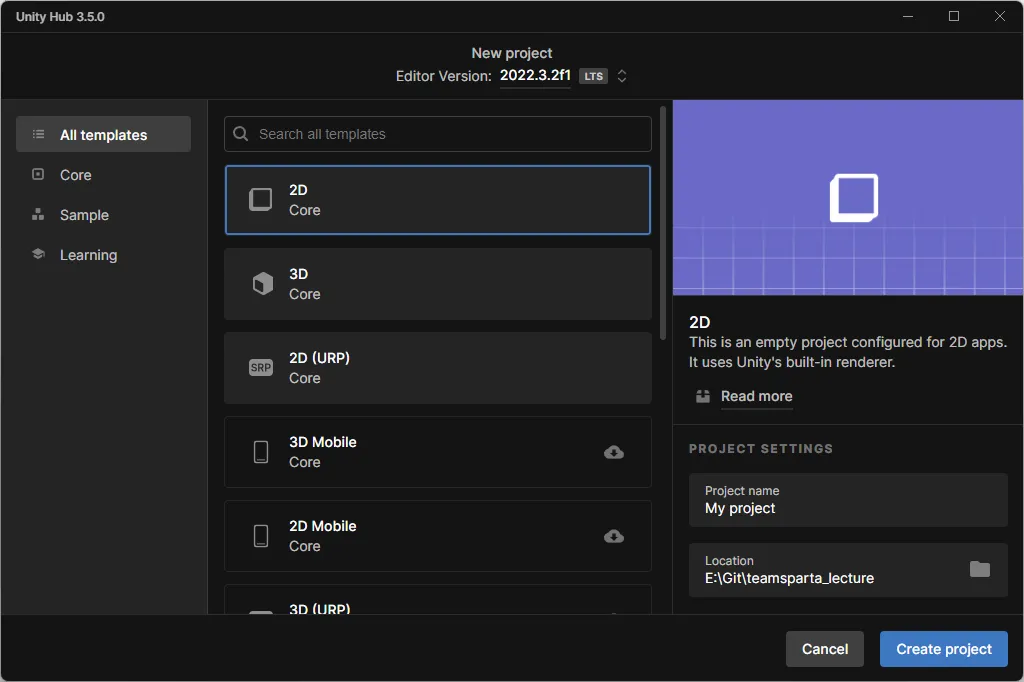The width and height of the screenshot is (1024, 682).
Task: Click the SRP icon of 2D (URP)
Action: pyautogui.click(x=261, y=368)
